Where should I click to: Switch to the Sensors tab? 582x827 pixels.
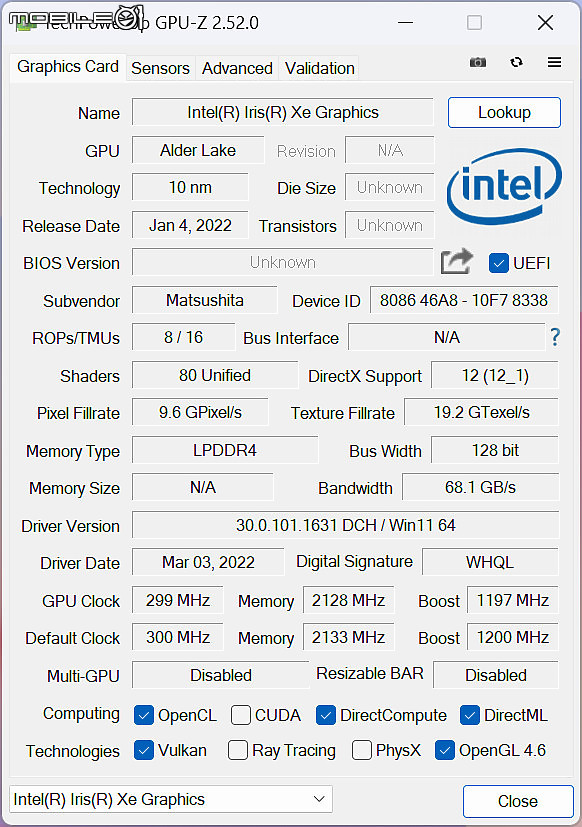click(x=160, y=68)
